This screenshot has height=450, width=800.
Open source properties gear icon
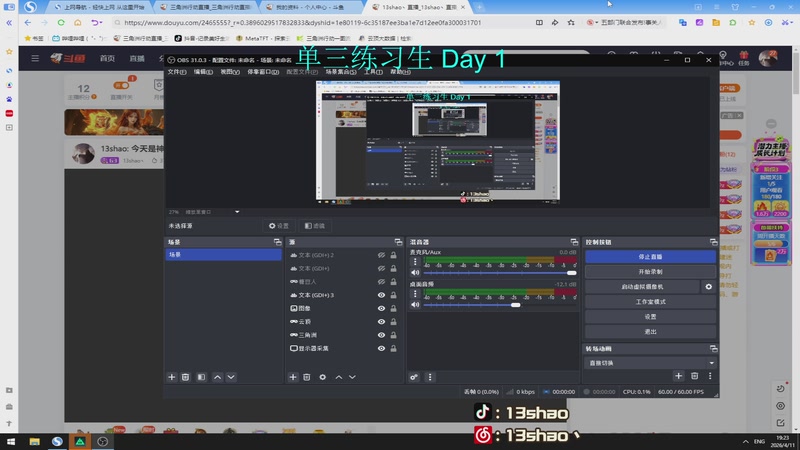(x=322, y=377)
